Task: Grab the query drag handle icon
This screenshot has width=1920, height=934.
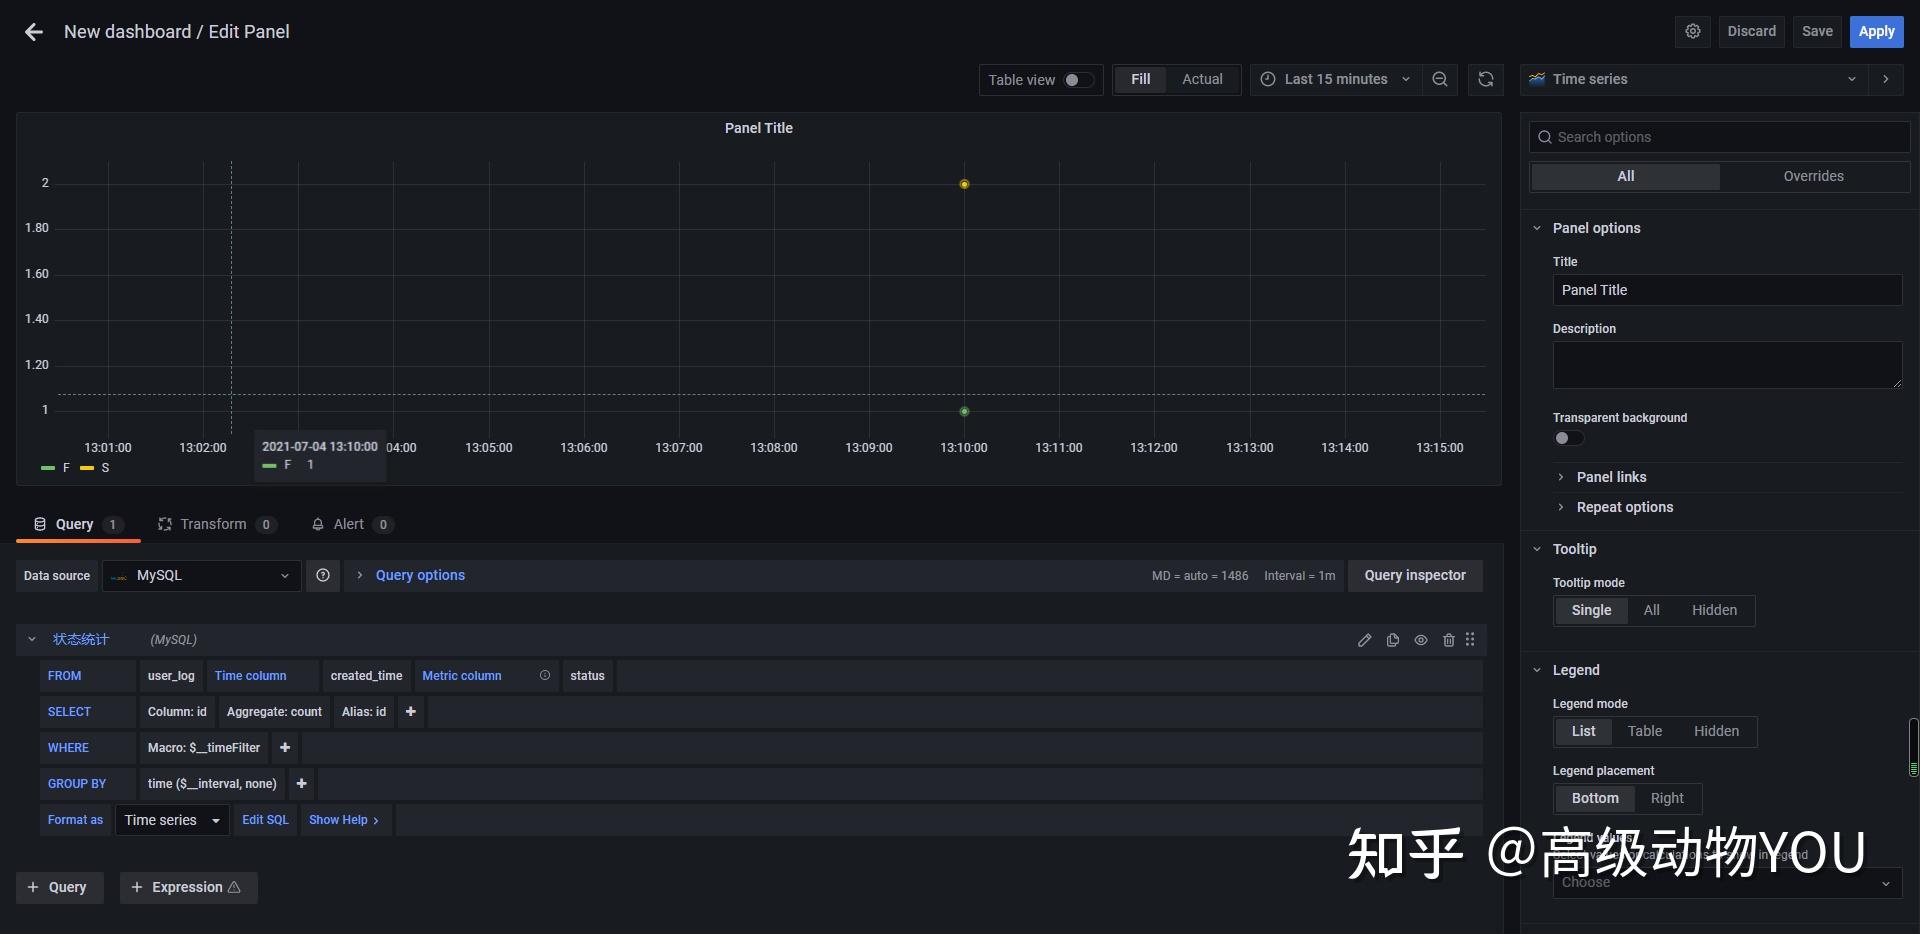Action: (1470, 640)
